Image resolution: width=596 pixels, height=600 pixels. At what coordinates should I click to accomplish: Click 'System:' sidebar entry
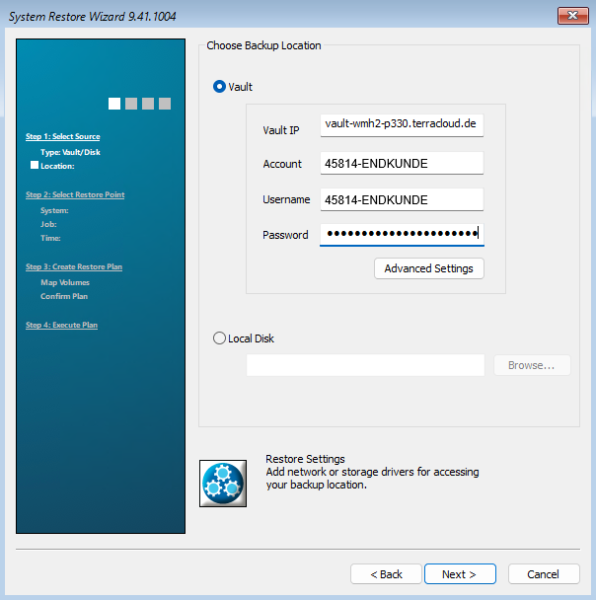[x=54, y=210]
